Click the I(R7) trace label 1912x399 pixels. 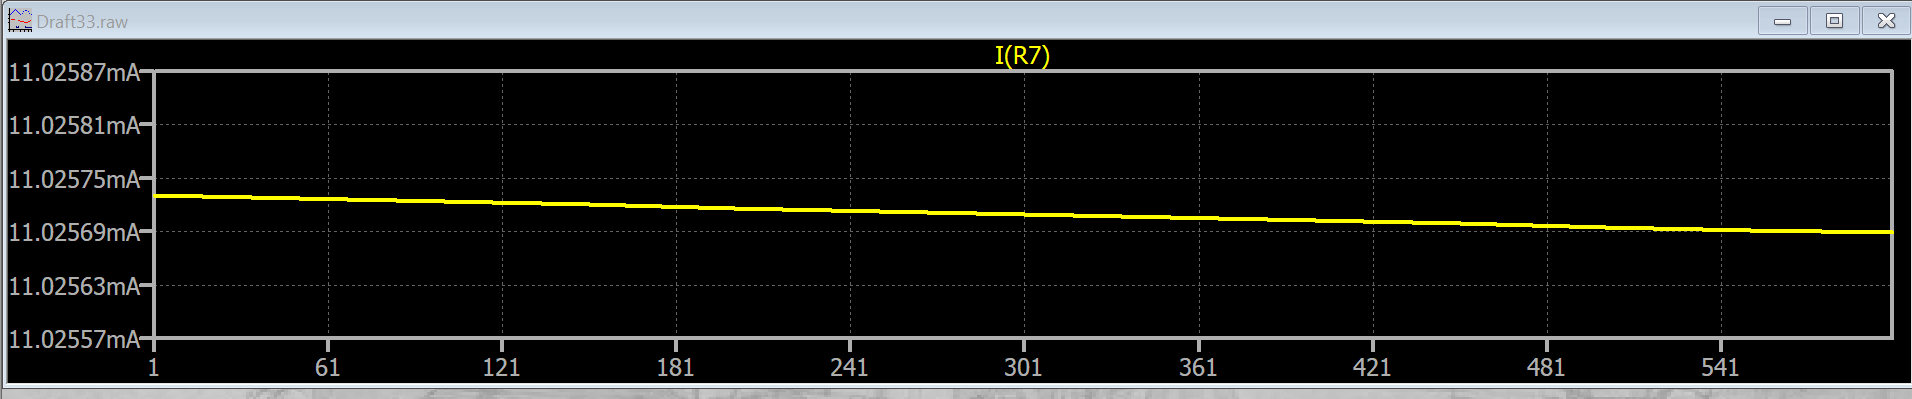click(1022, 55)
